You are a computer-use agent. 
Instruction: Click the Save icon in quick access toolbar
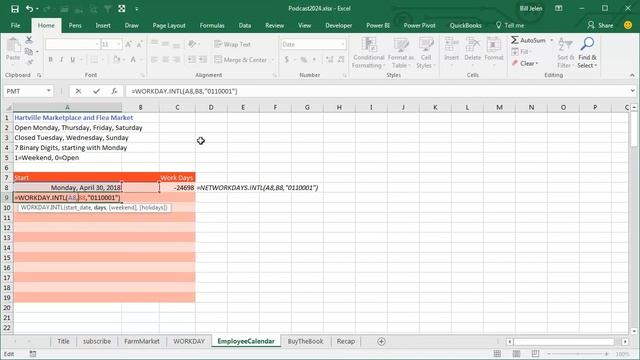coord(15,9)
